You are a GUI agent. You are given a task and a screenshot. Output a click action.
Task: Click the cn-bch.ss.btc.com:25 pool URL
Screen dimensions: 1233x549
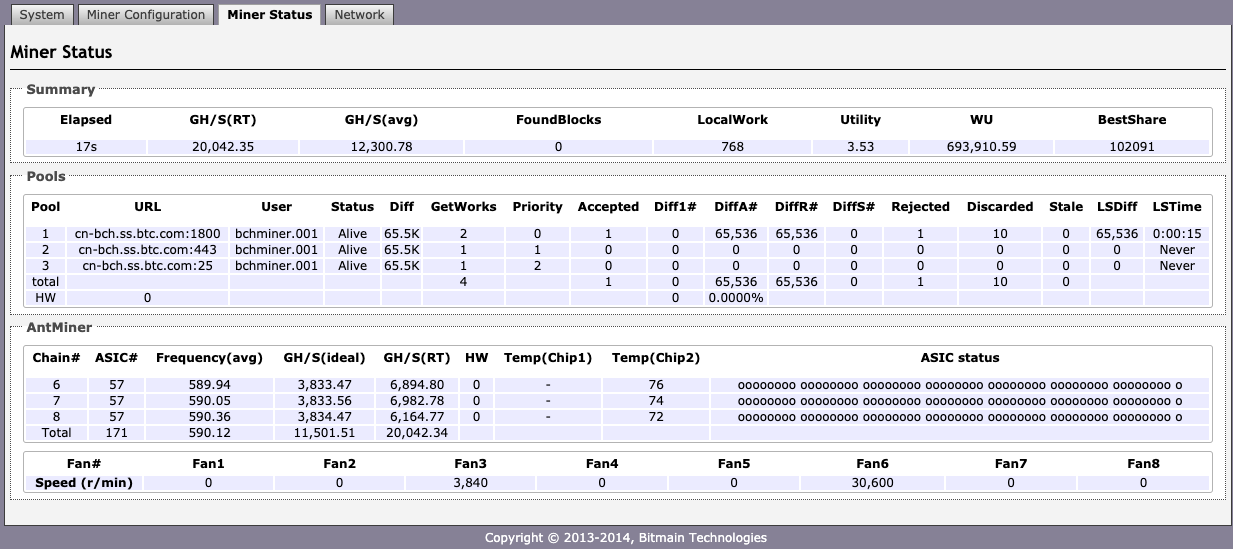[147, 266]
